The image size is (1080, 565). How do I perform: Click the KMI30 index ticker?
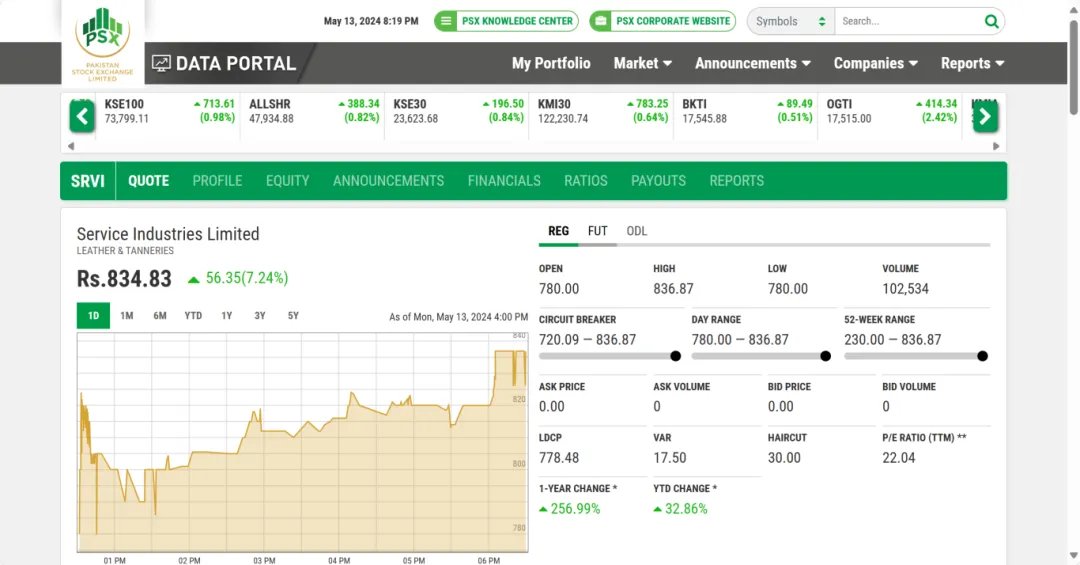point(603,111)
